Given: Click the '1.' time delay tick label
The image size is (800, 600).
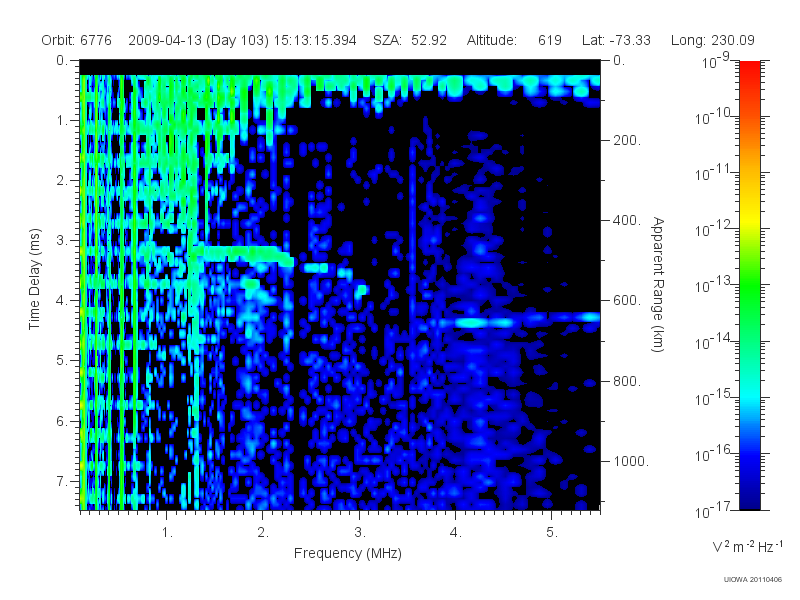Looking at the screenshot, I should click(62, 120).
